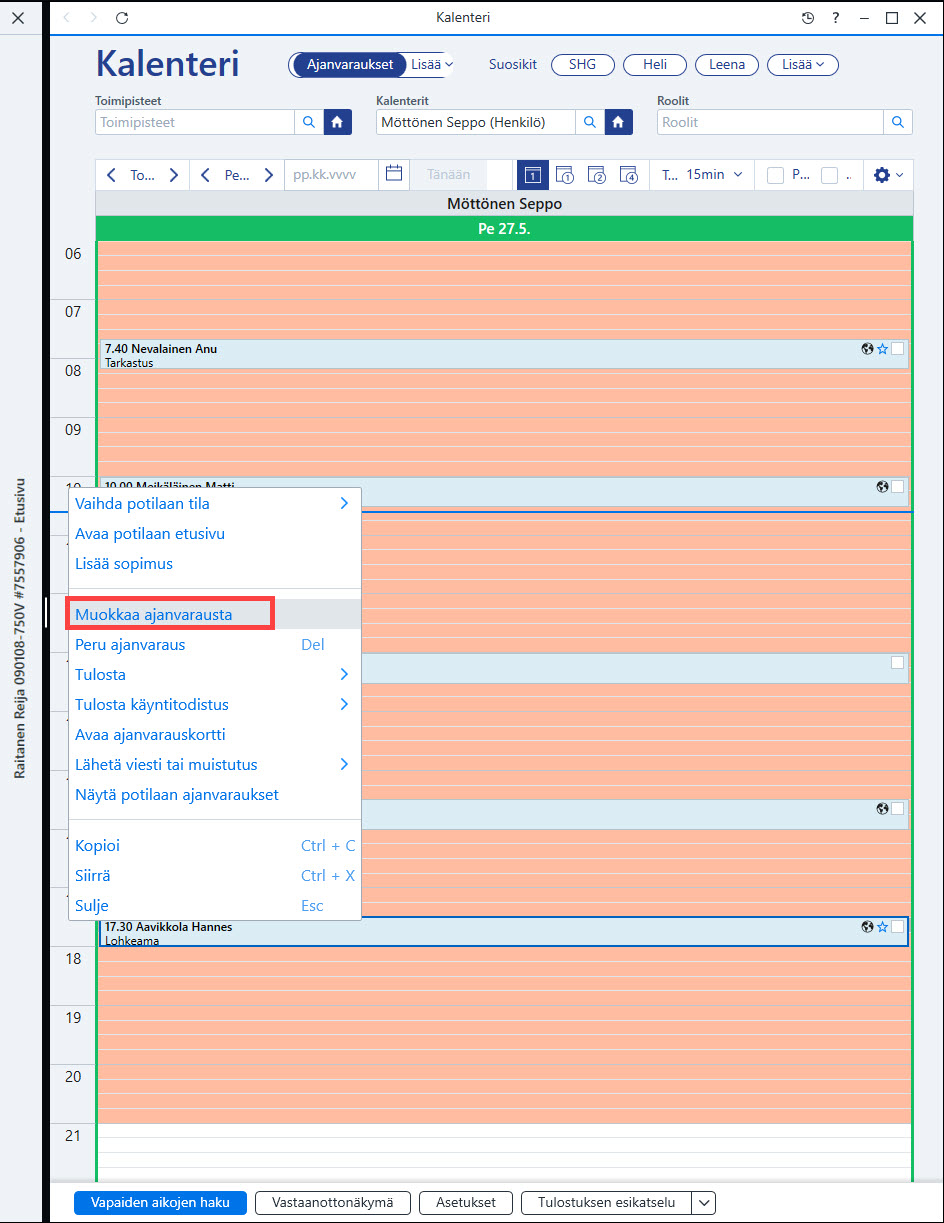This screenshot has width=944, height=1223.
Task: Choose Sulje in context menu
Action: tap(214, 906)
